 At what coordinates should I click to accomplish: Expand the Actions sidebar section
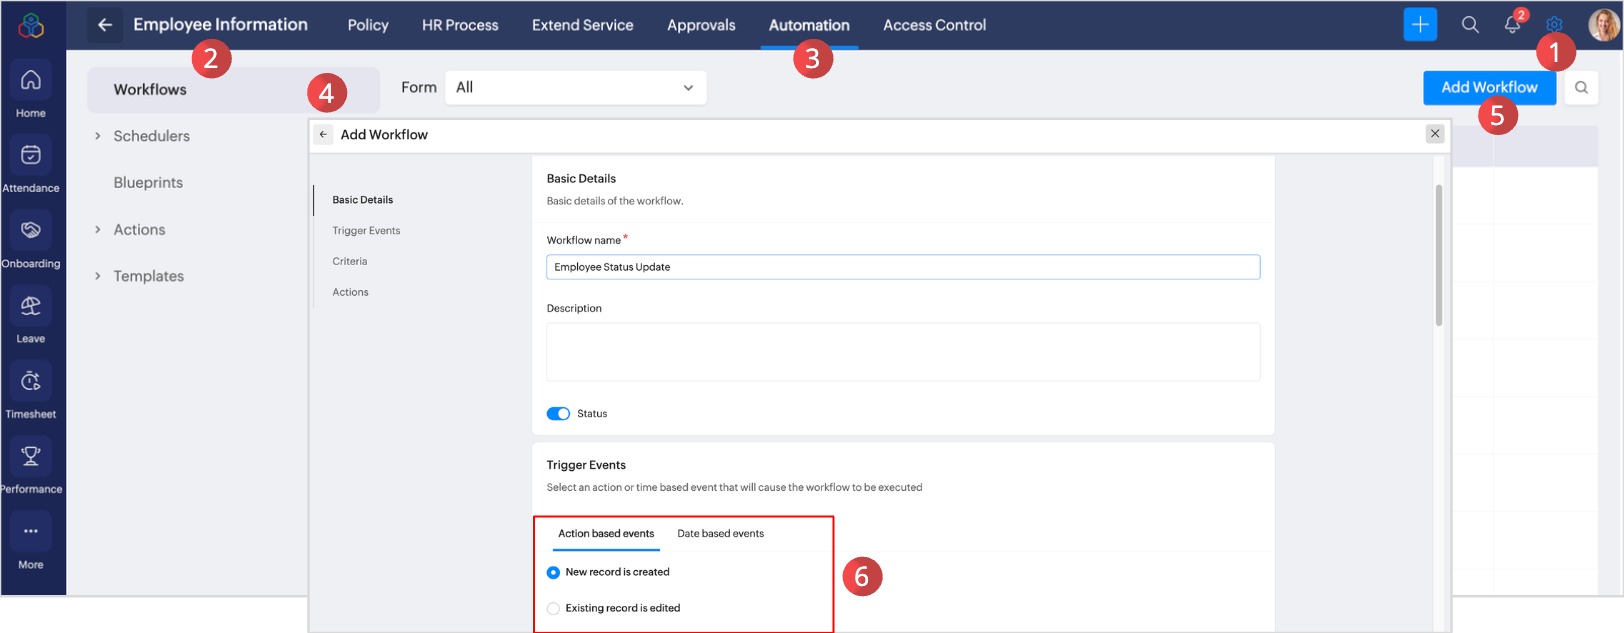click(97, 230)
